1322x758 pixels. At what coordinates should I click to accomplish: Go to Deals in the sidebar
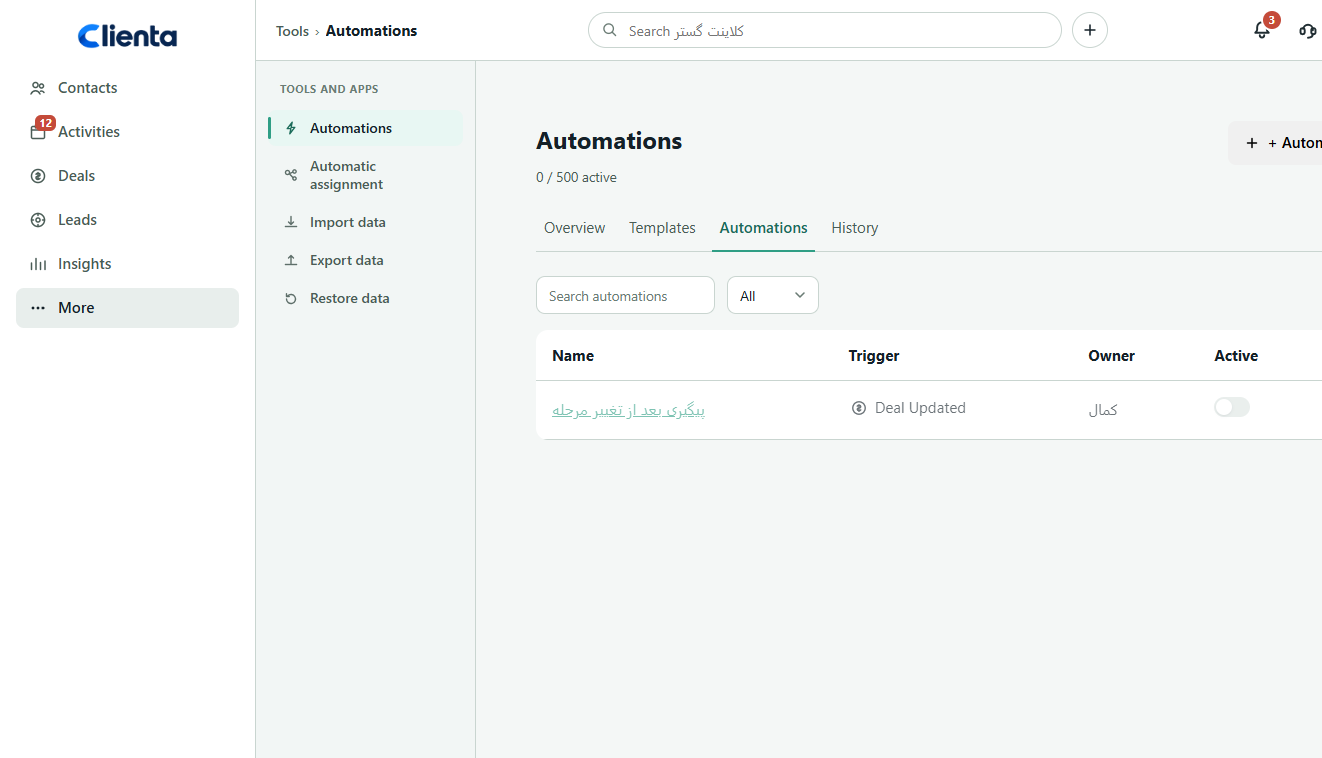coord(127,176)
